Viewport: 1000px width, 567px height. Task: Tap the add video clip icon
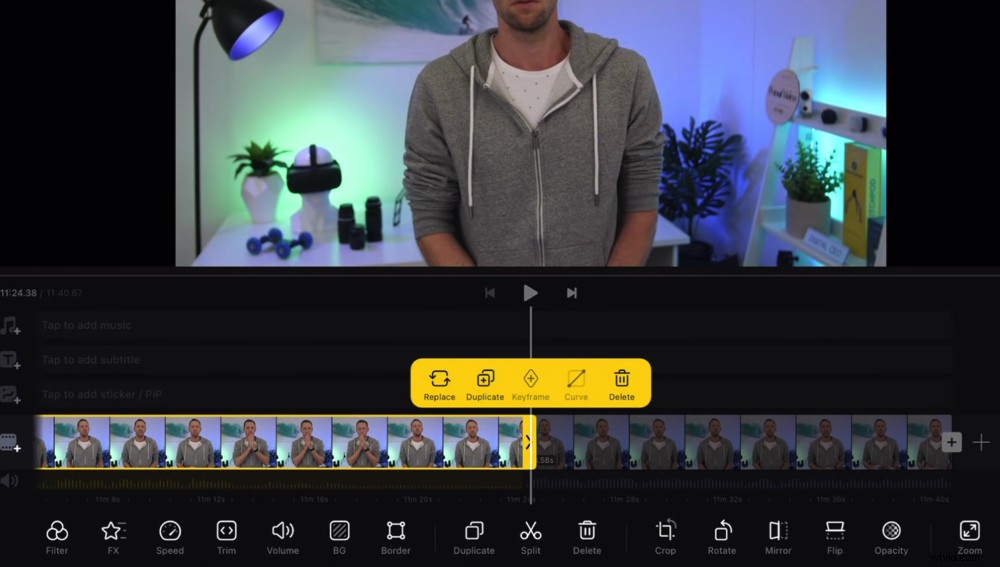pyautogui.click(x=11, y=443)
